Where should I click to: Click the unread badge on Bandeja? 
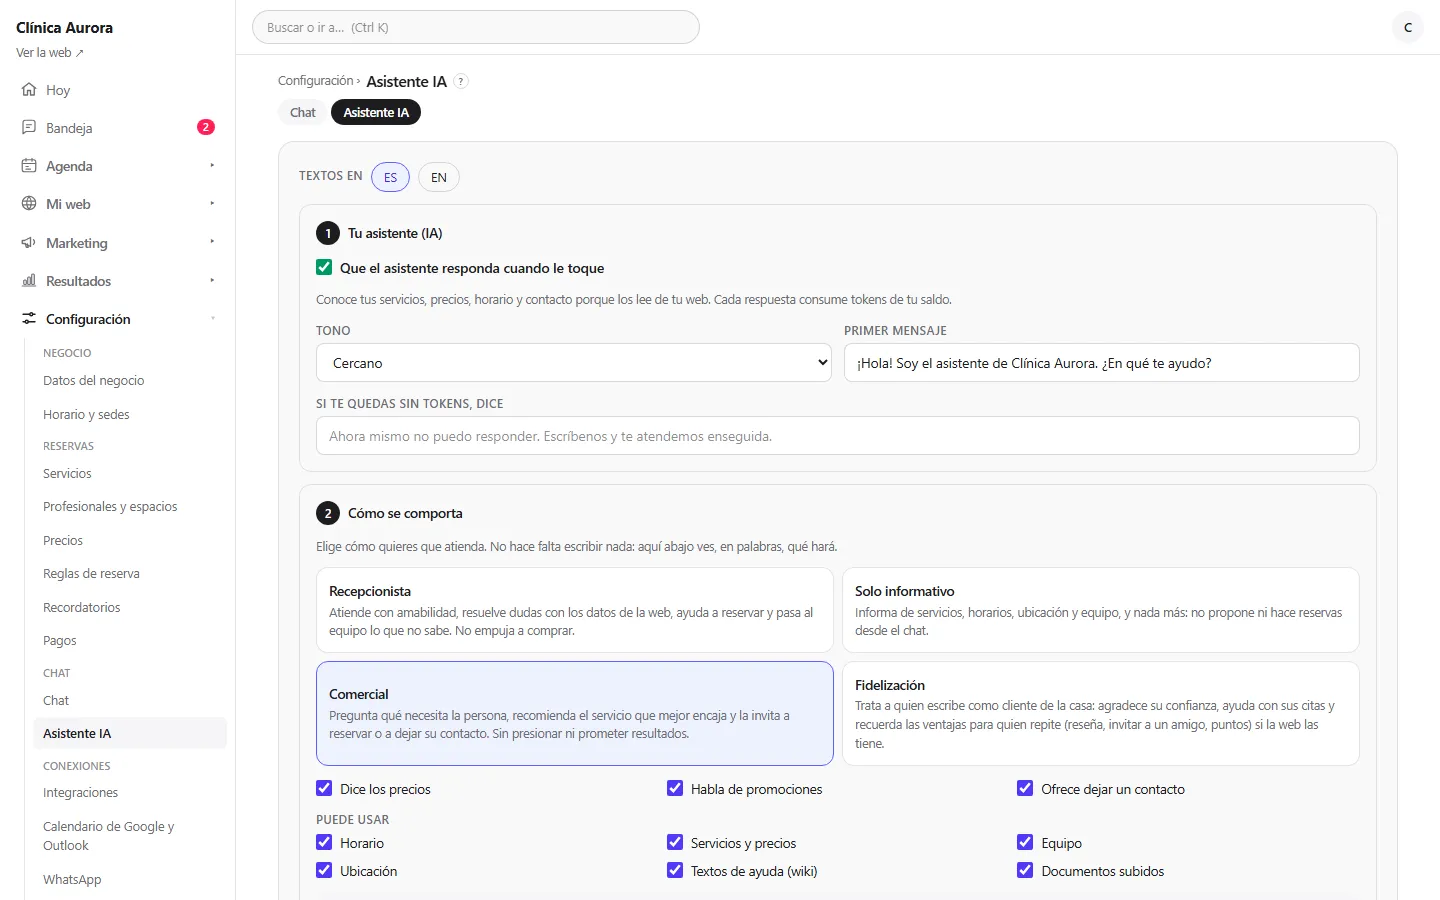point(206,127)
